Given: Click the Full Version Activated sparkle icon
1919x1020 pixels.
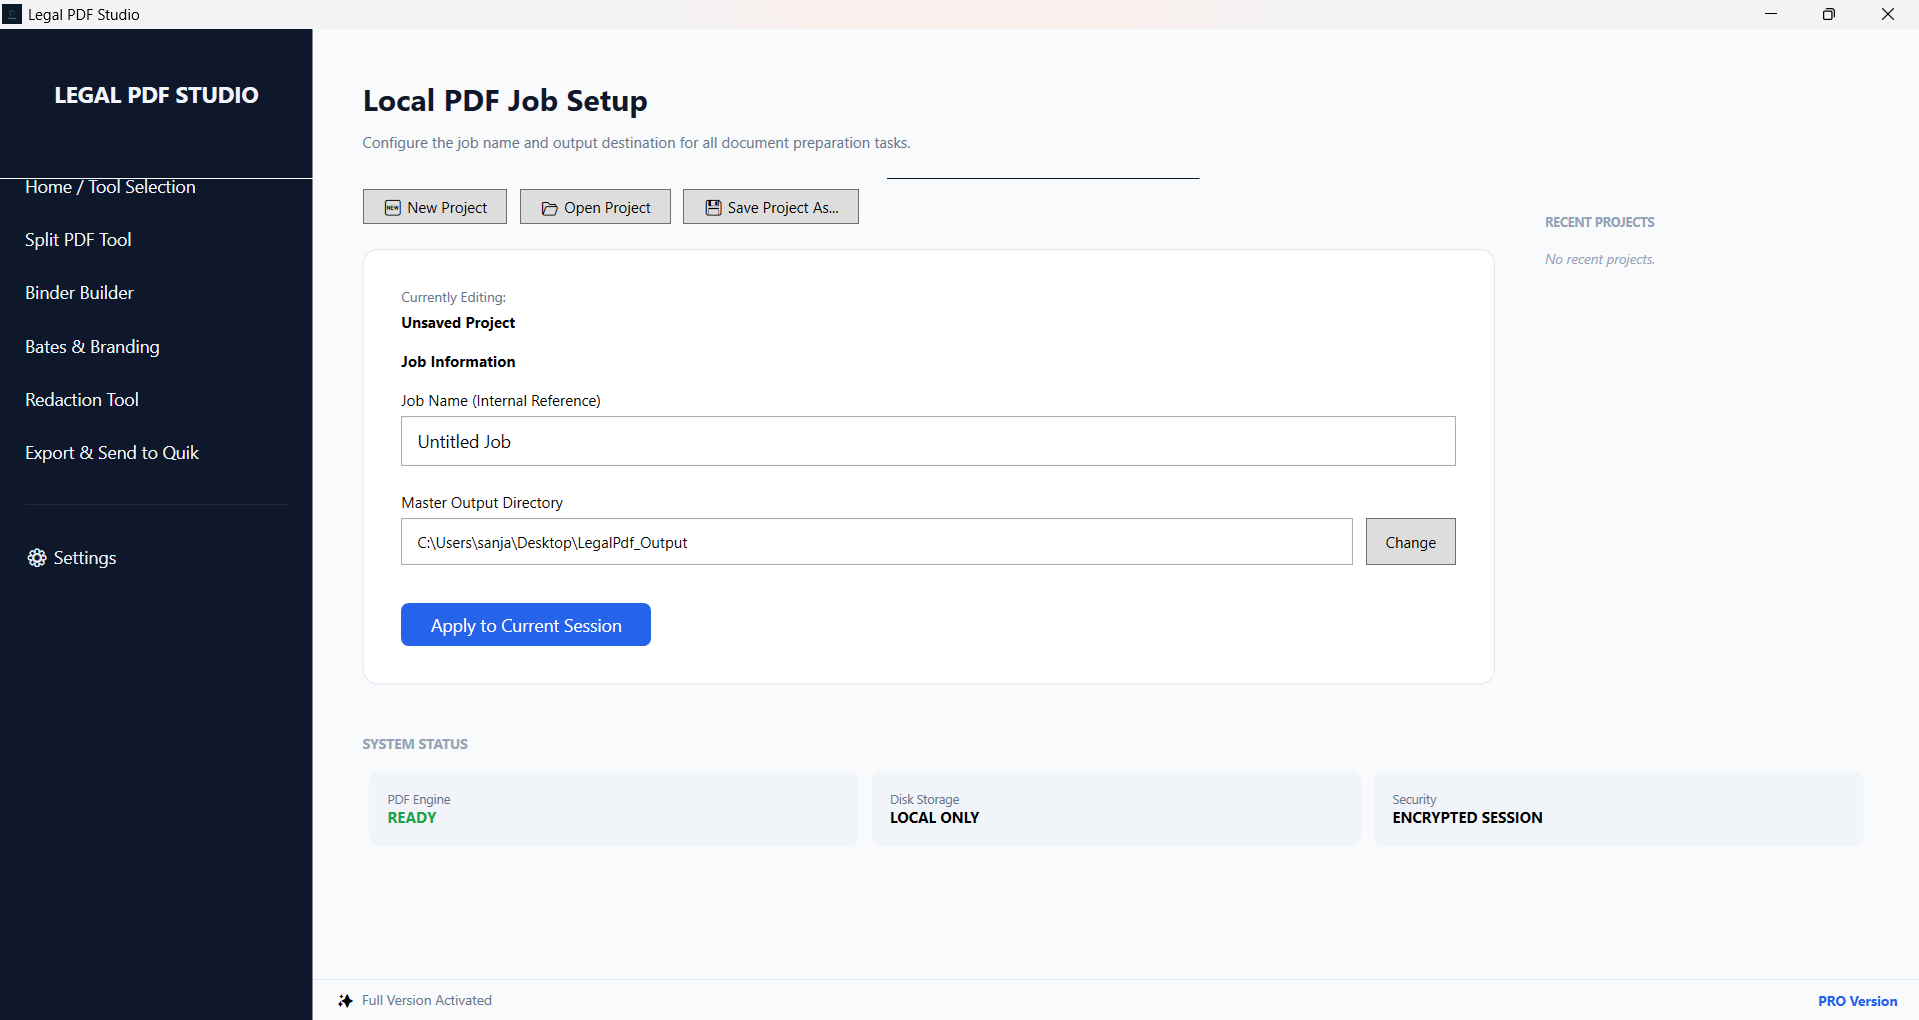Looking at the screenshot, I should click(345, 1000).
